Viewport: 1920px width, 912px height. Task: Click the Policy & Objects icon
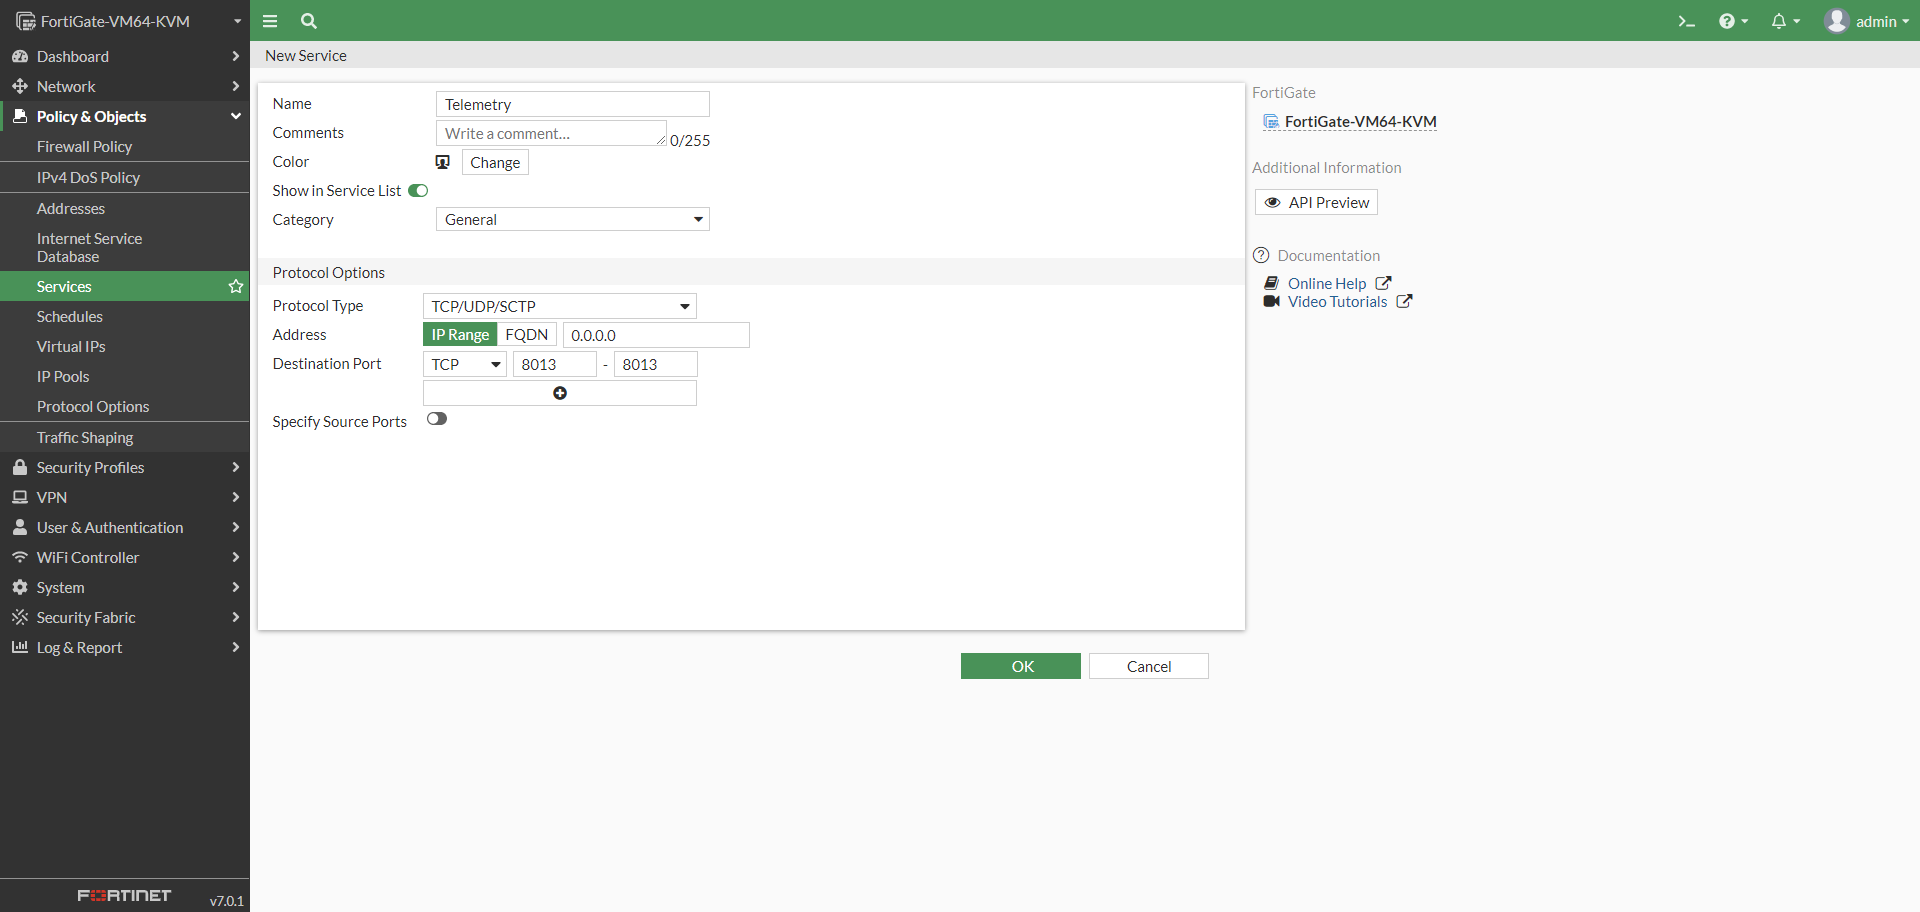point(20,117)
